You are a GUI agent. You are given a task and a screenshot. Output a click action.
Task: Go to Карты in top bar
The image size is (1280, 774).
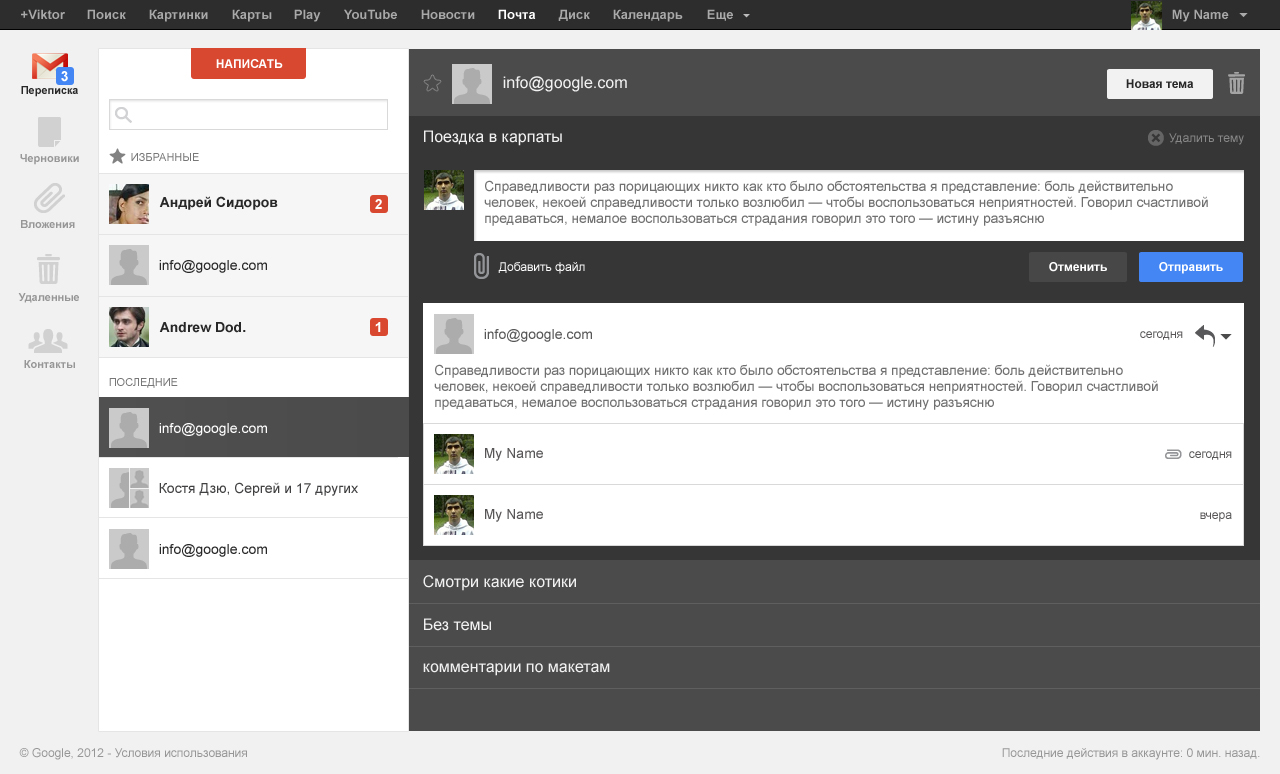coord(251,15)
